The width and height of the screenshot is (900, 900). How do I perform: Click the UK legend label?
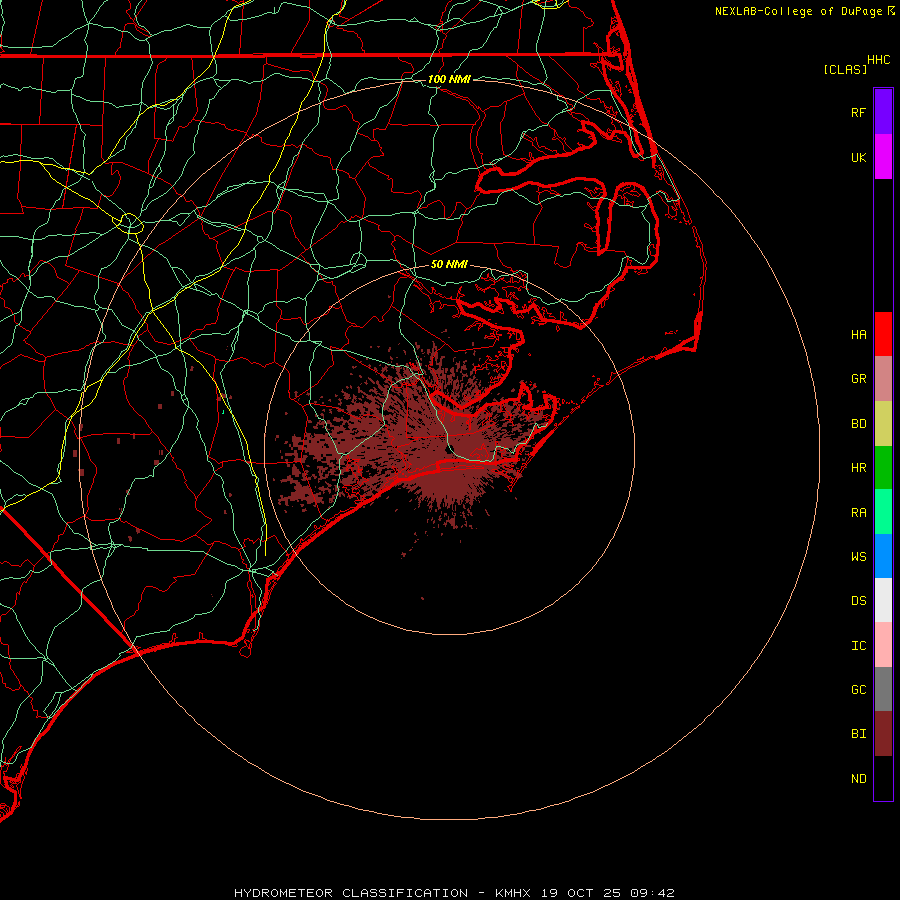pyautogui.click(x=859, y=157)
